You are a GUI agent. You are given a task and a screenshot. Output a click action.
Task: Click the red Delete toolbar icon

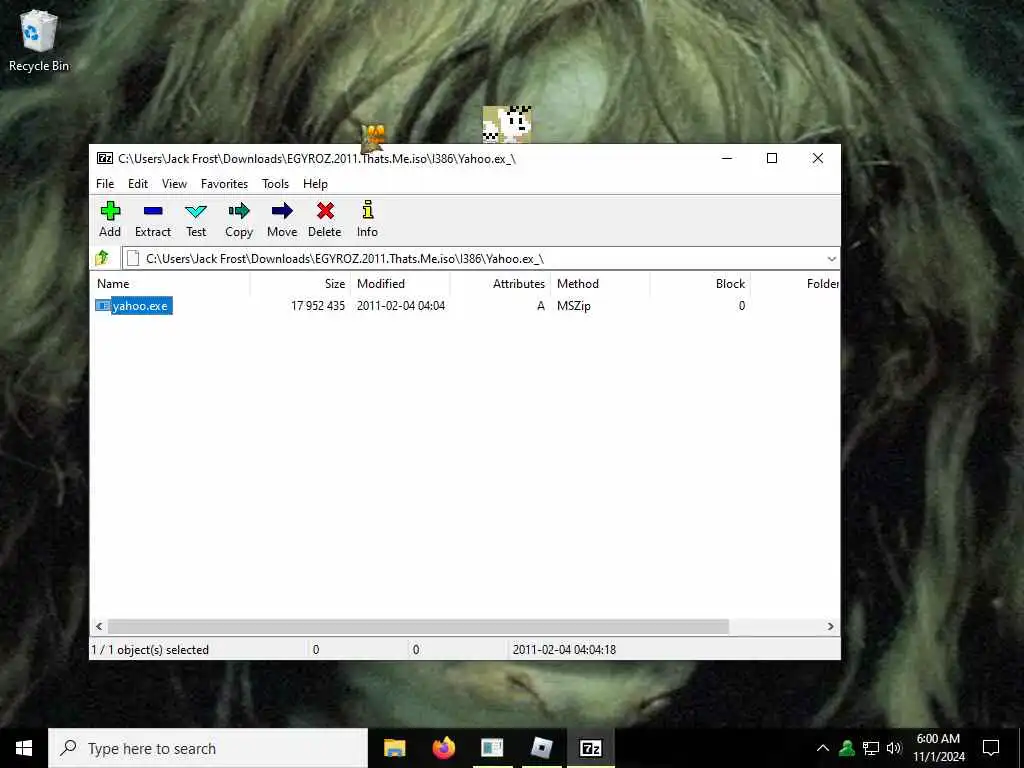(x=325, y=211)
